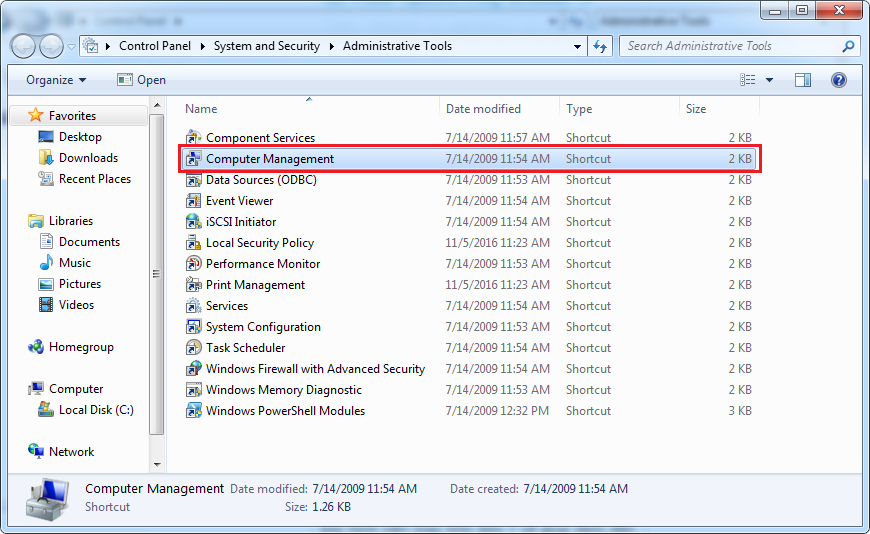Select Local Disk (C:) in navigation pane

(x=95, y=410)
